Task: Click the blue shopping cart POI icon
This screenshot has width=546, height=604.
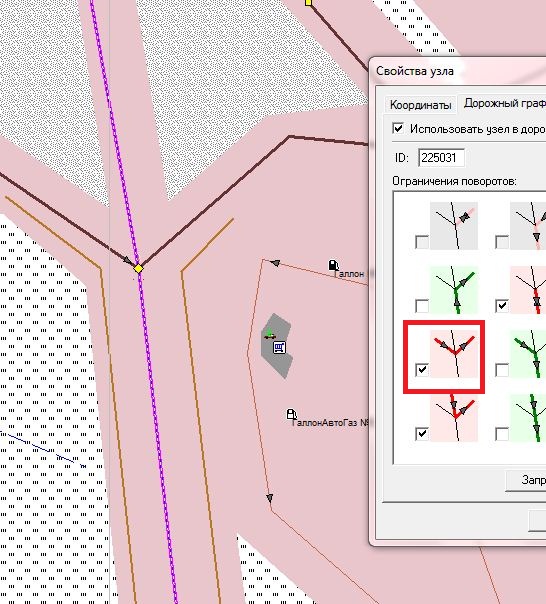Action: click(x=279, y=347)
